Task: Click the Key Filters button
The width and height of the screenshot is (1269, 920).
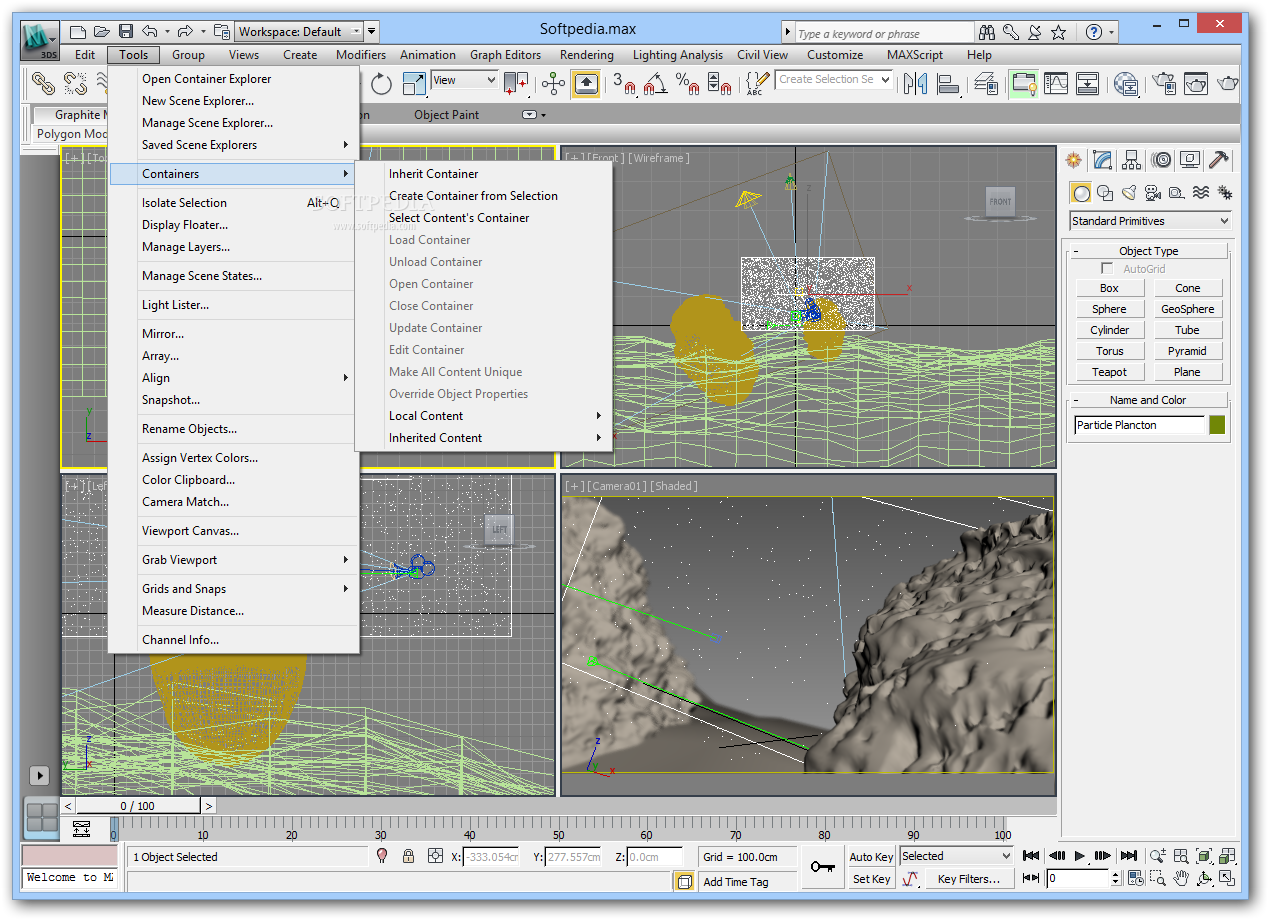Action: tap(968, 879)
